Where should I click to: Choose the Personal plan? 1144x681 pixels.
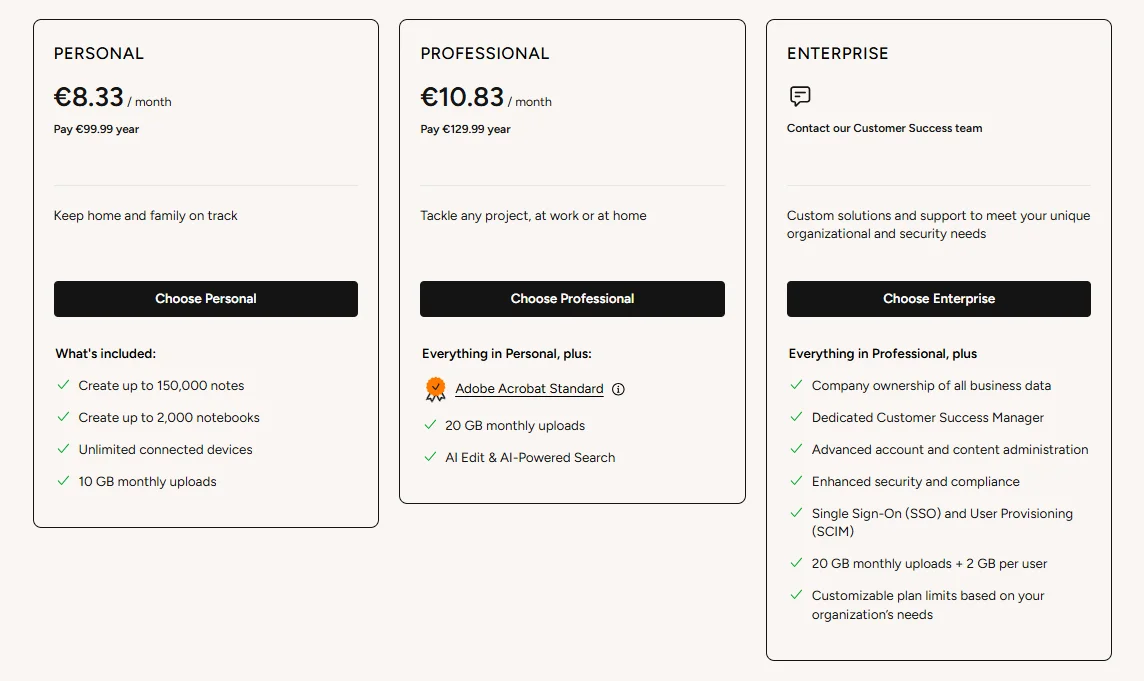205,299
